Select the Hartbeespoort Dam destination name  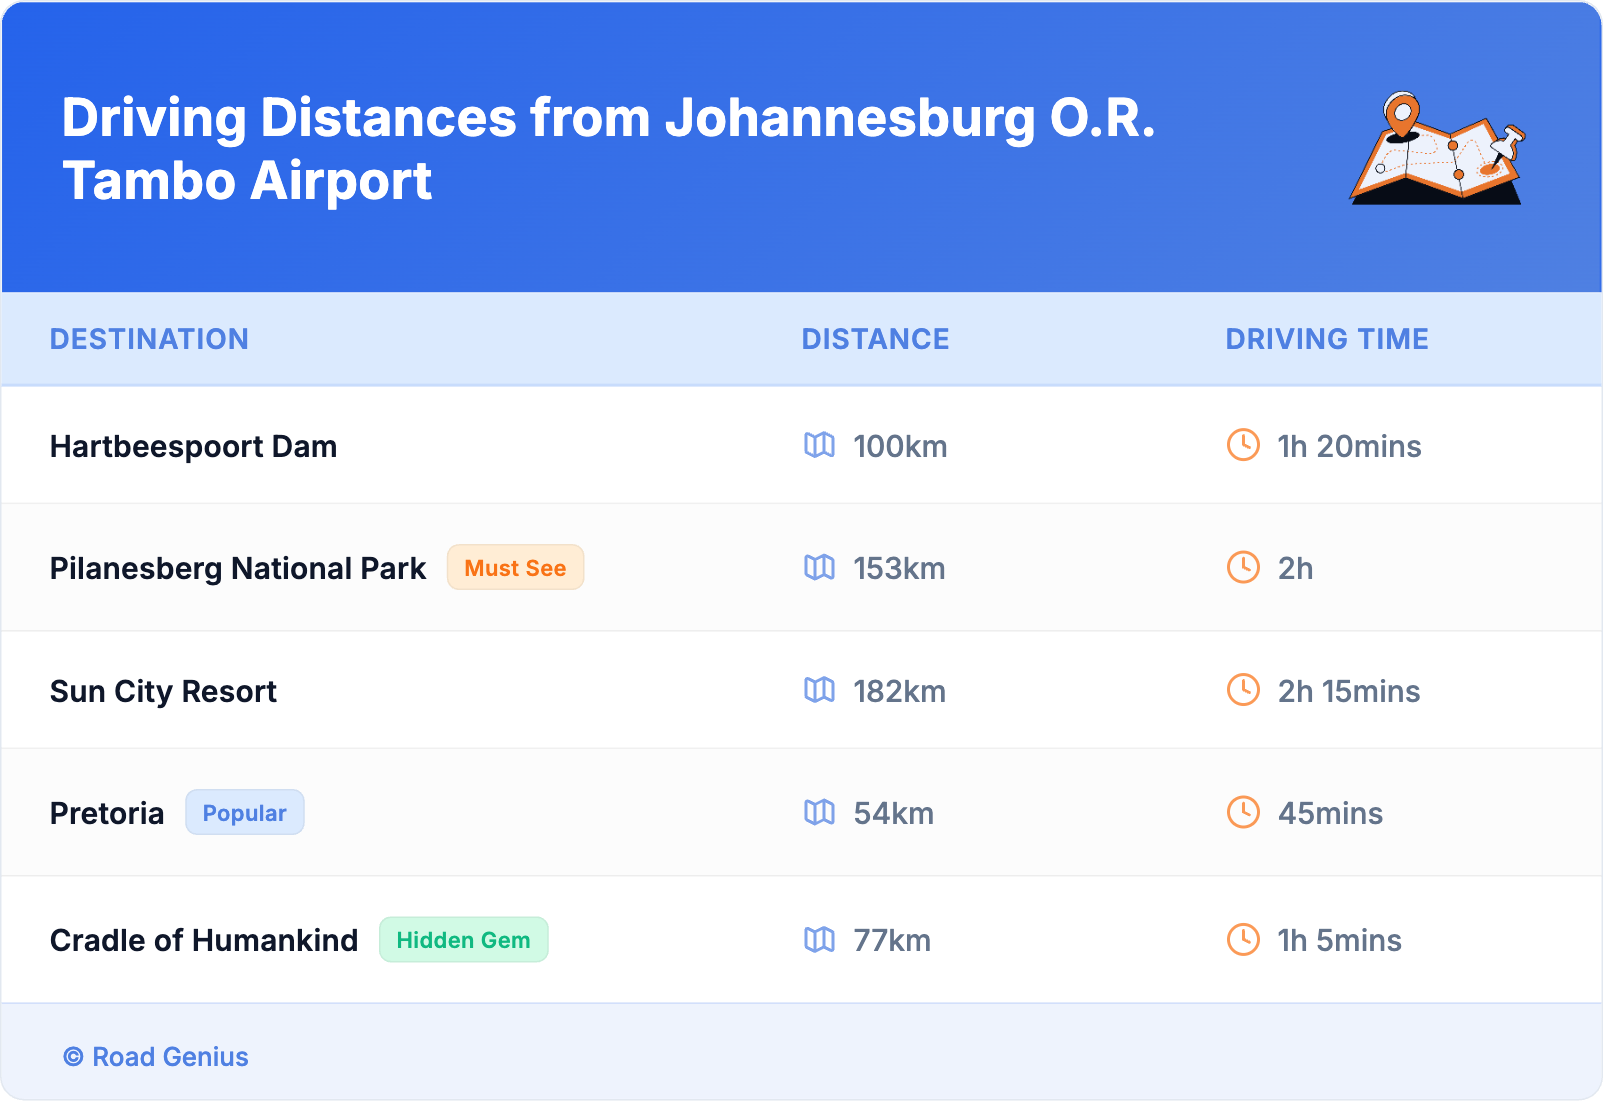(x=193, y=446)
